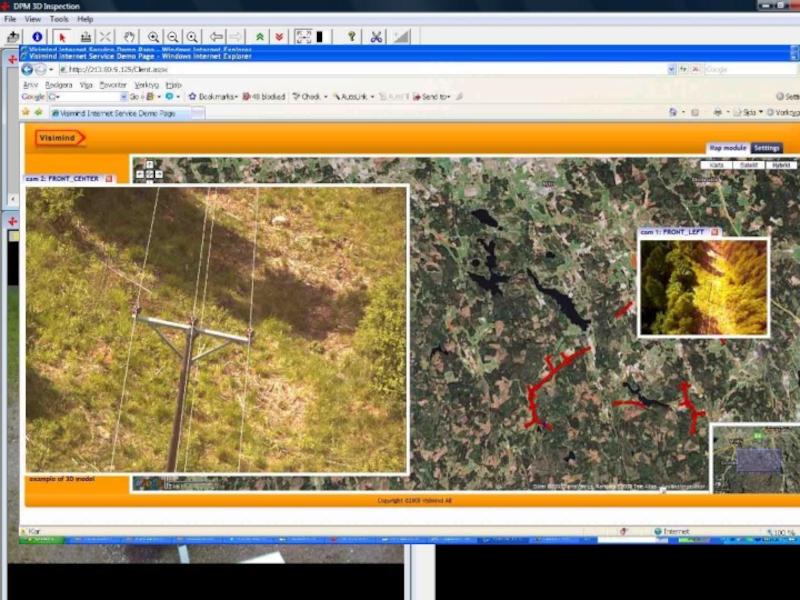Click the IE home icon
800x600 pixels.
point(673,112)
